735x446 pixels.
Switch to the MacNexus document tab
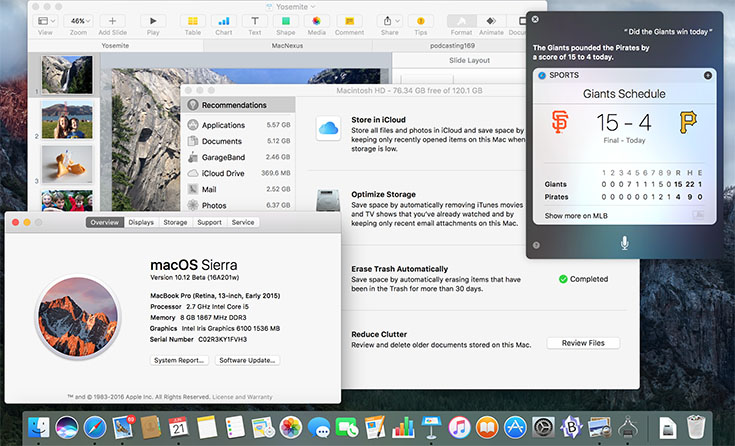pos(287,45)
